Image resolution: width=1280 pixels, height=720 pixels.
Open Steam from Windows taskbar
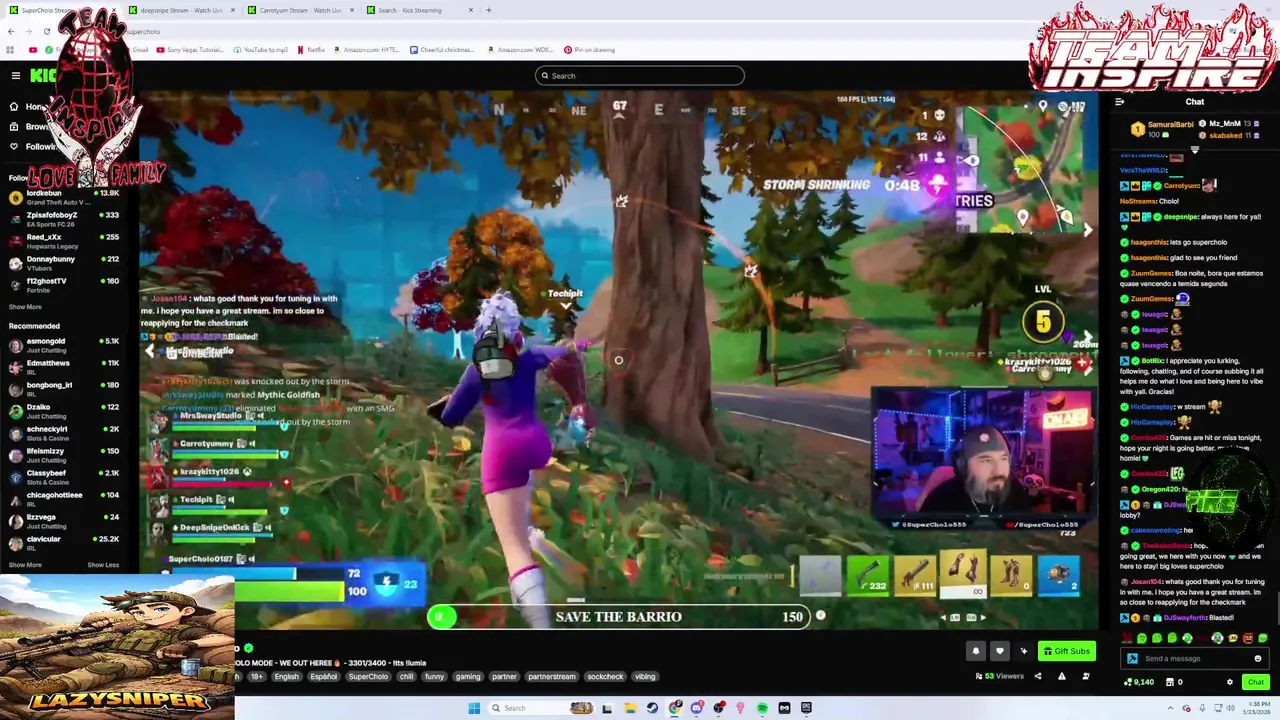coord(652,708)
